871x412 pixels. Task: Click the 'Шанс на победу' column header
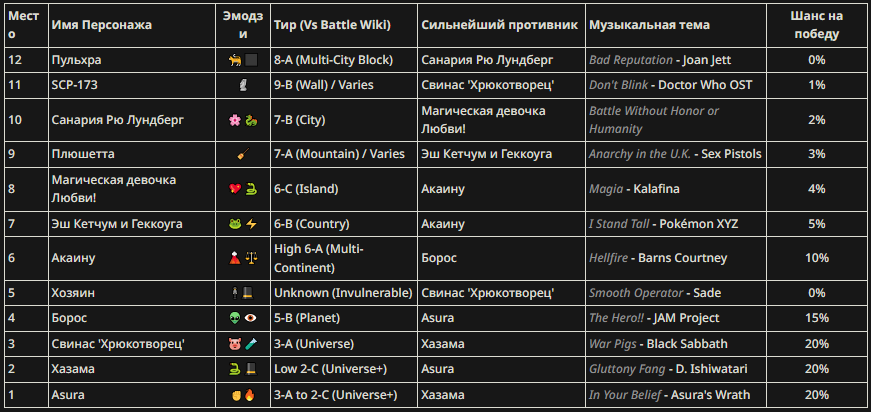coord(816,24)
